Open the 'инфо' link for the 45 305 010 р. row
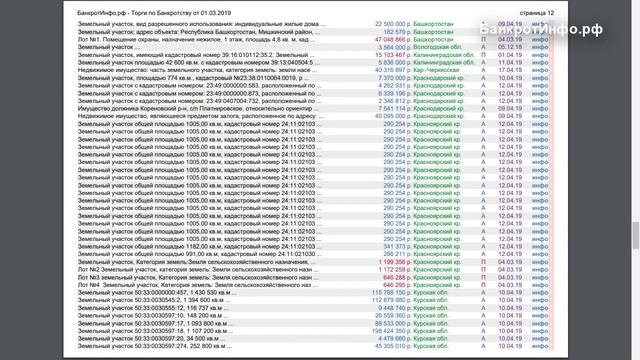 tap(540, 346)
